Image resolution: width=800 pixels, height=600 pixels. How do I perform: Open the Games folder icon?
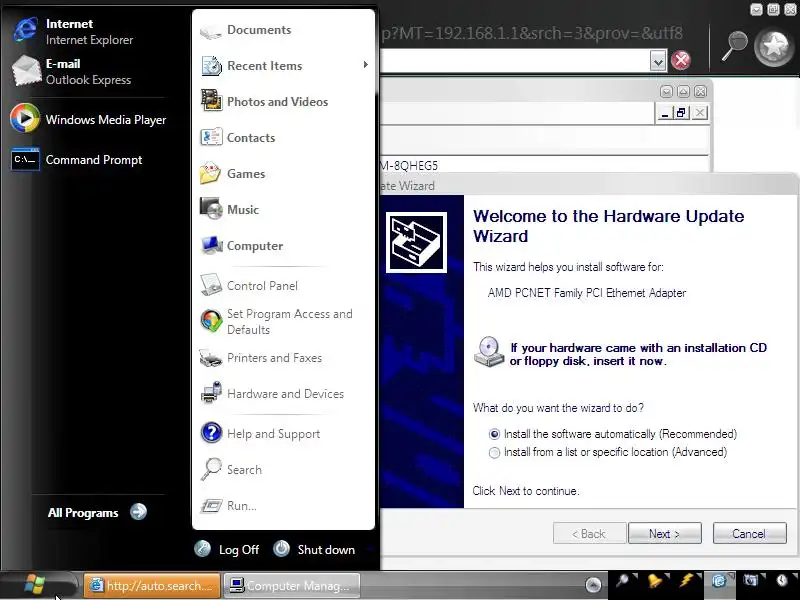point(210,173)
